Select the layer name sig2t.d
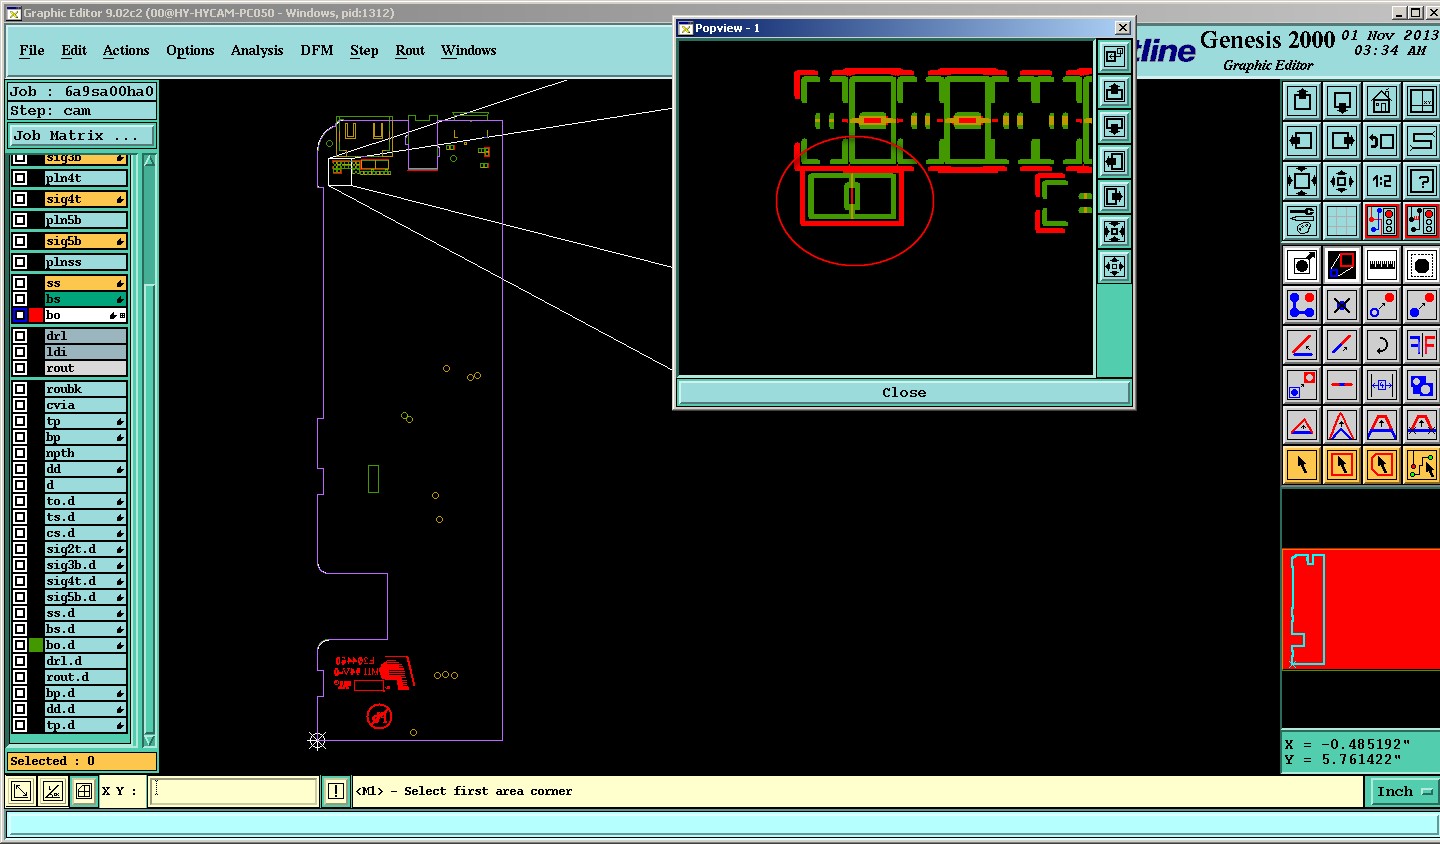Viewport: 1440px width, 844px height. pyautogui.click(x=85, y=549)
